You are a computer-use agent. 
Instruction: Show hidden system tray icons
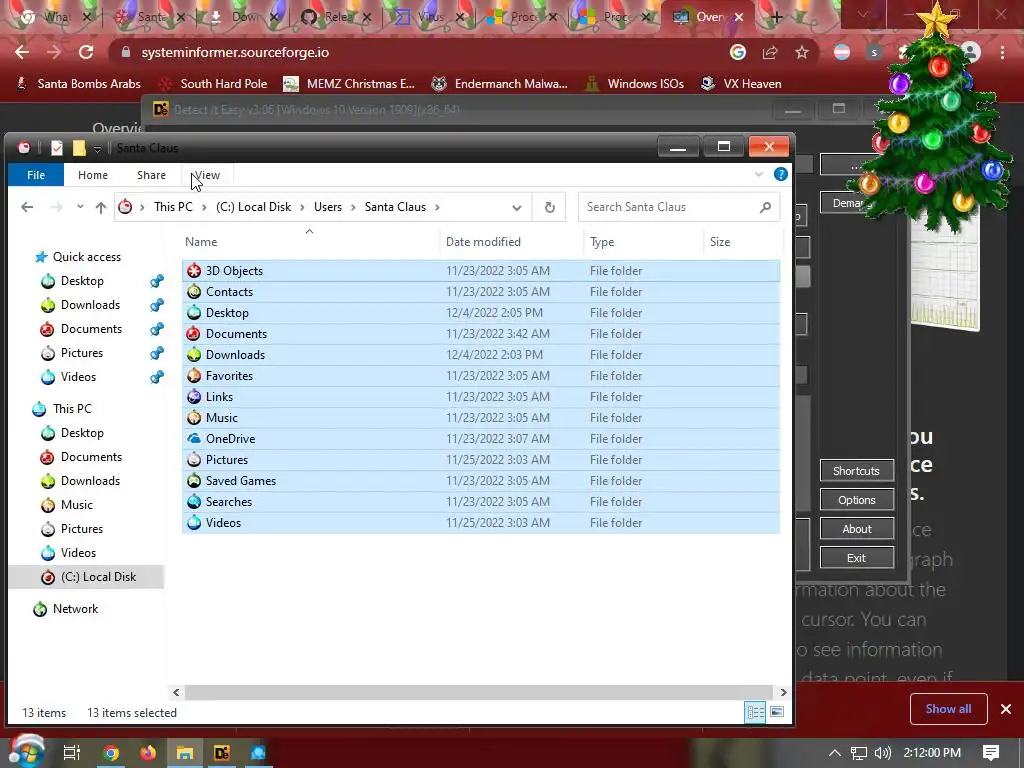[835, 753]
